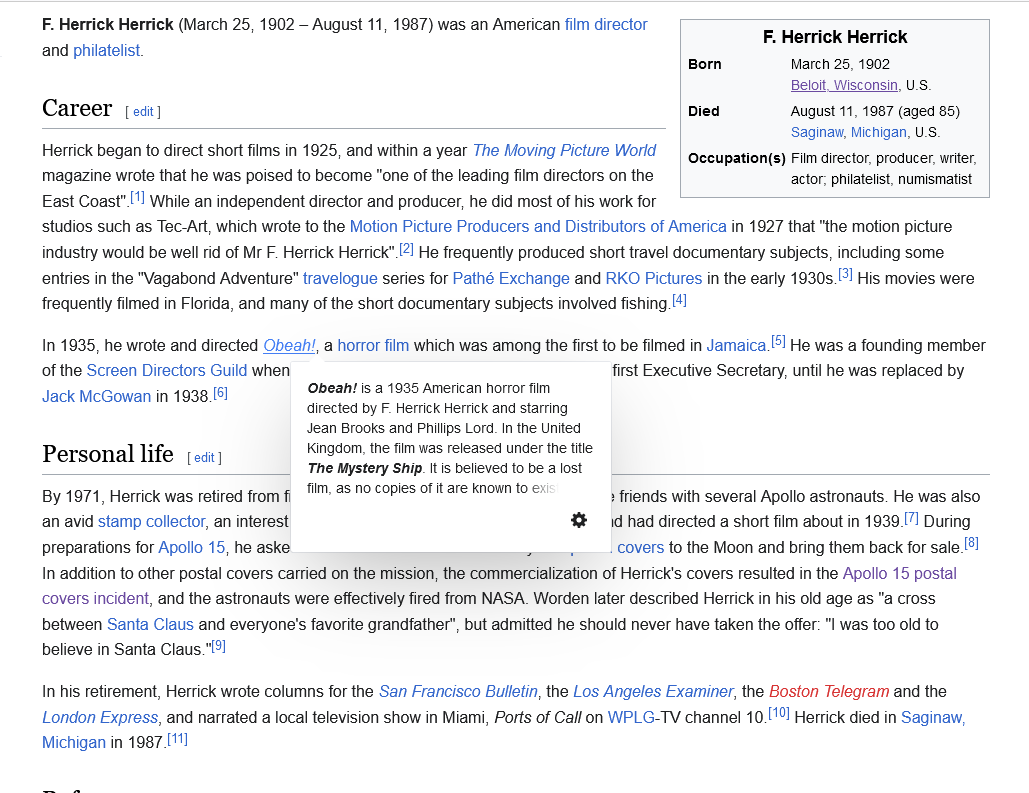Click 'Ports of Call' show title

(x=537, y=718)
